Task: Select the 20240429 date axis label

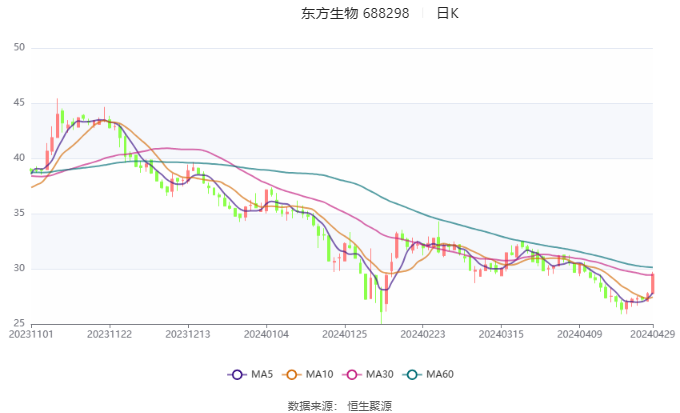Action: coord(653,334)
